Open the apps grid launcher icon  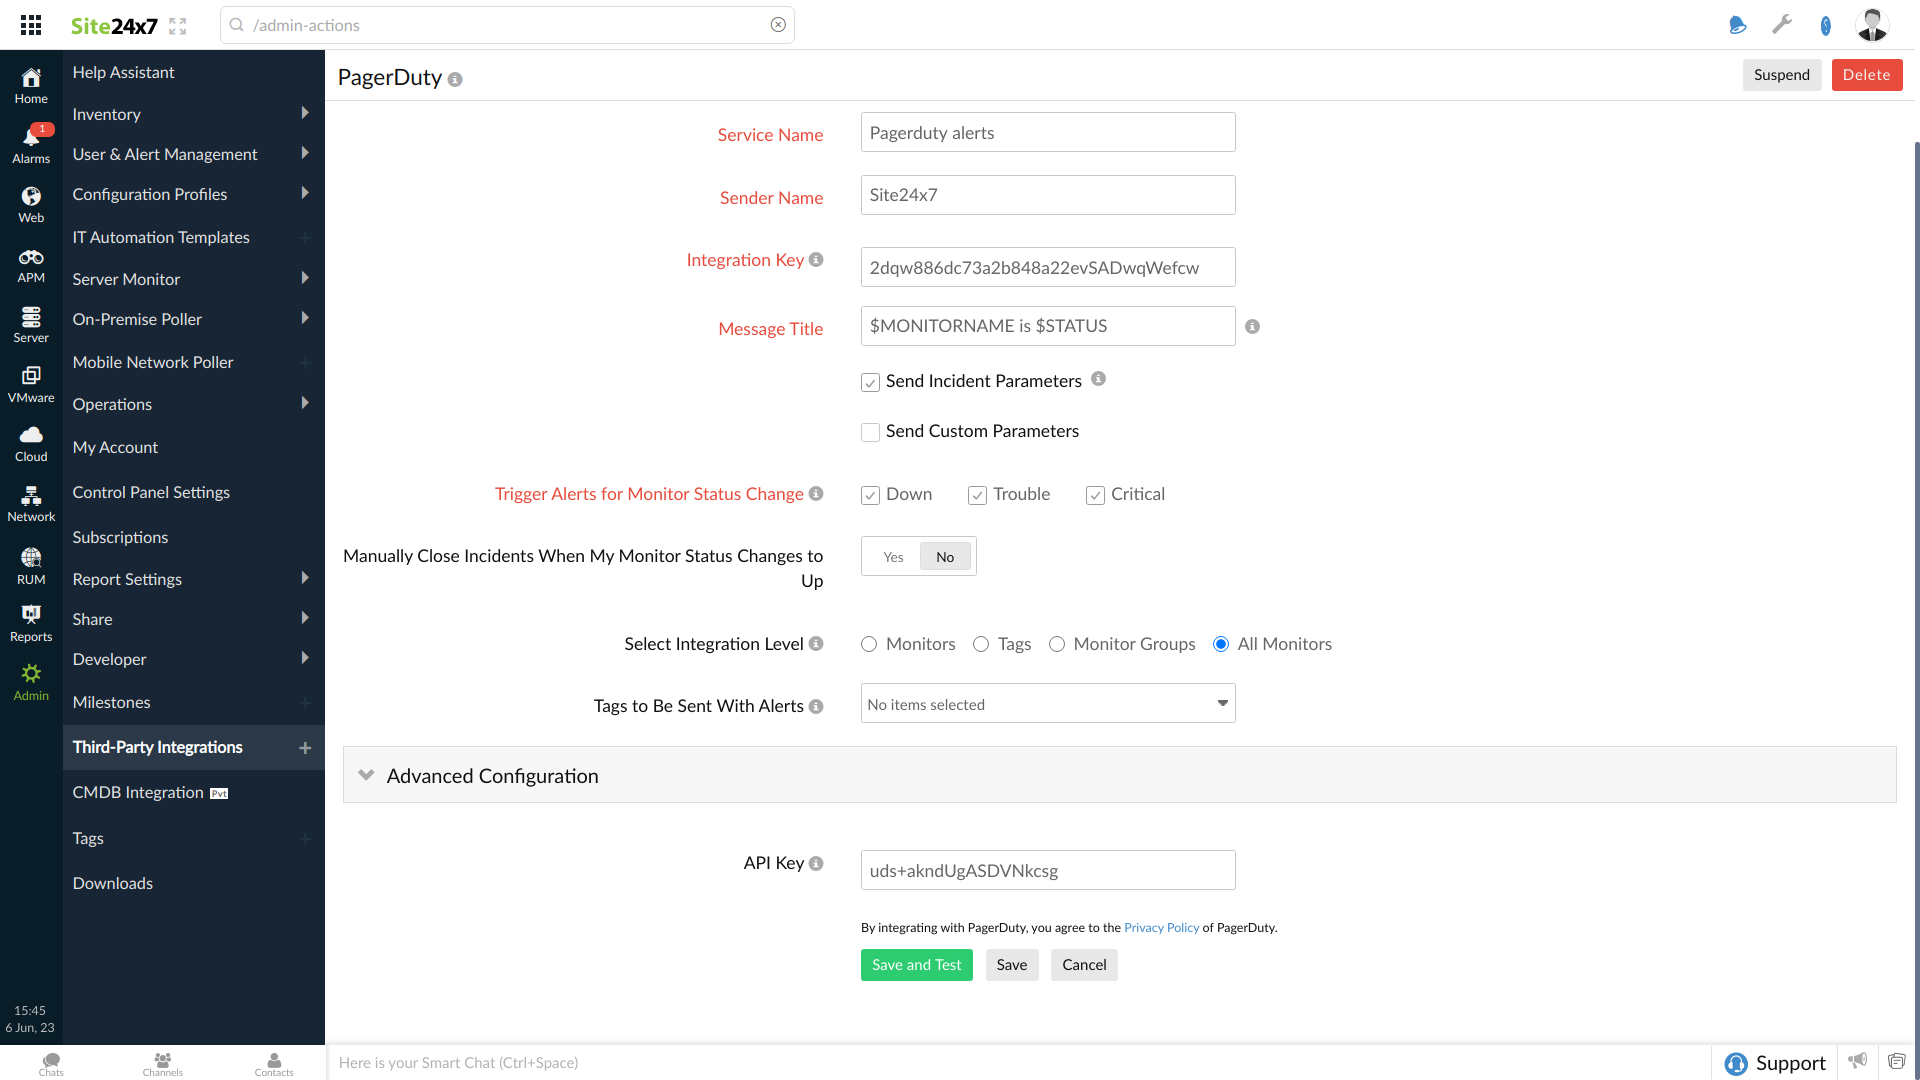31,25
